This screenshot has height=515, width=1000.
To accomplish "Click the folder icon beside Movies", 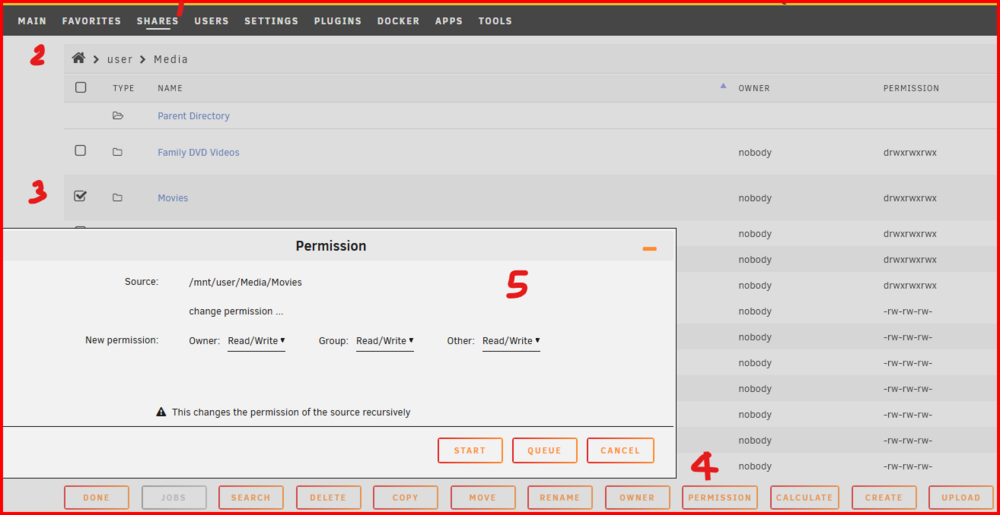I will 117,198.
